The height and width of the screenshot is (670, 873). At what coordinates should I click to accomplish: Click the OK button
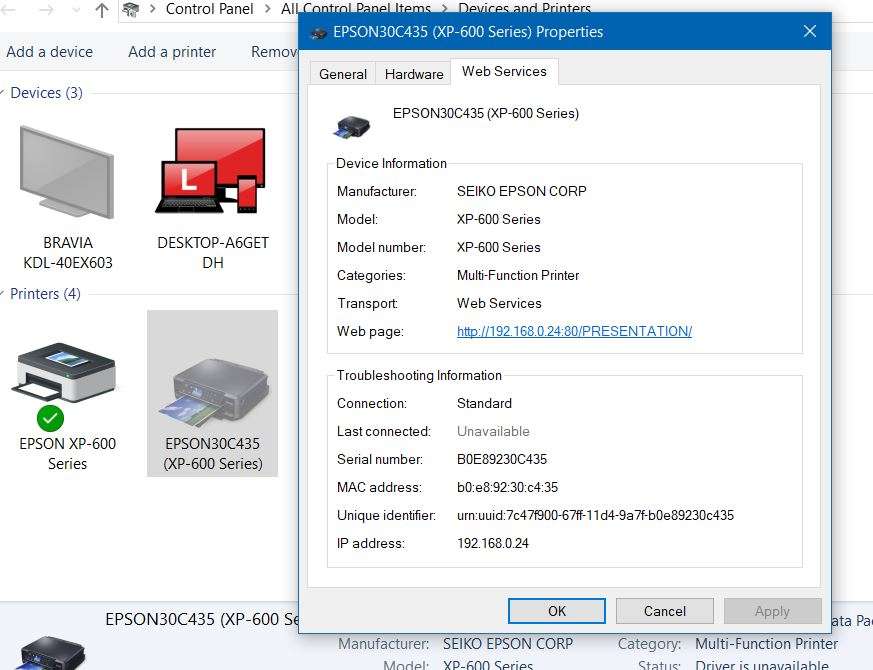(557, 611)
